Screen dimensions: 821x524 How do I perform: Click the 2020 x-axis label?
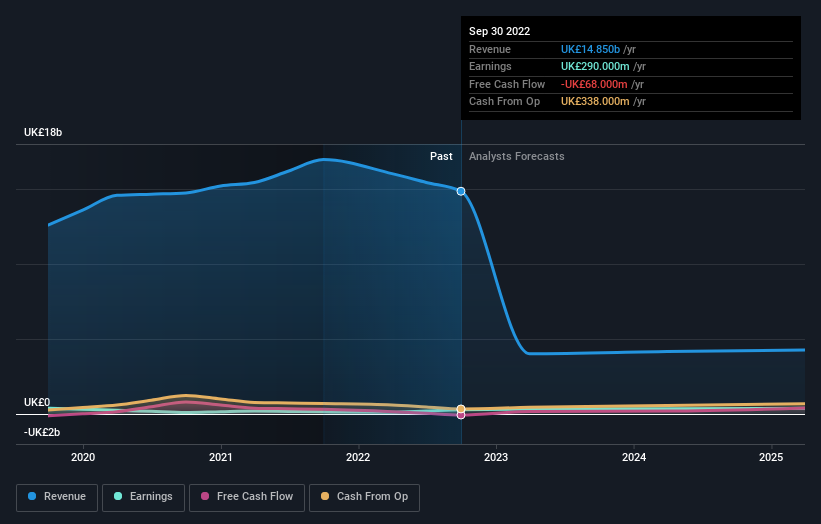[x=83, y=458]
